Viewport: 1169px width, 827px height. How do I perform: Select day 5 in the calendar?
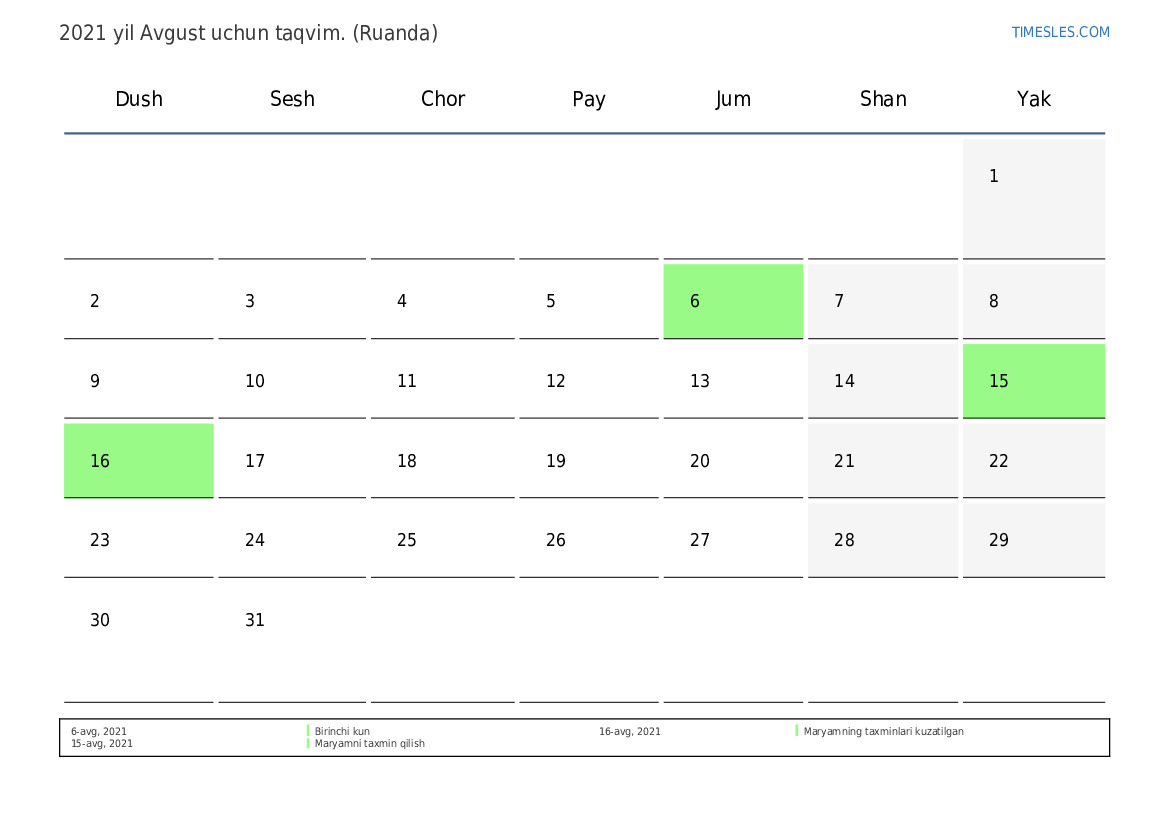coord(589,301)
